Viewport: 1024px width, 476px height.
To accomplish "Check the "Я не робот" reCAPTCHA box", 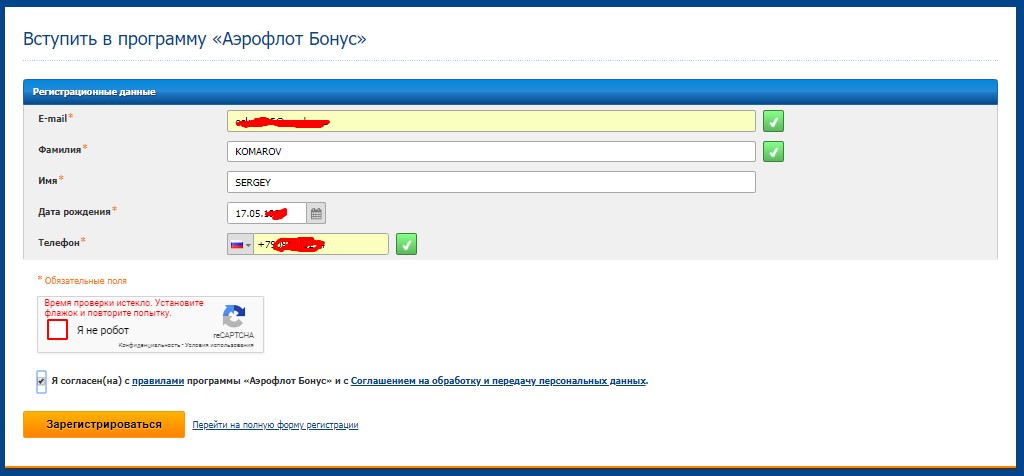I will (58, 330).
